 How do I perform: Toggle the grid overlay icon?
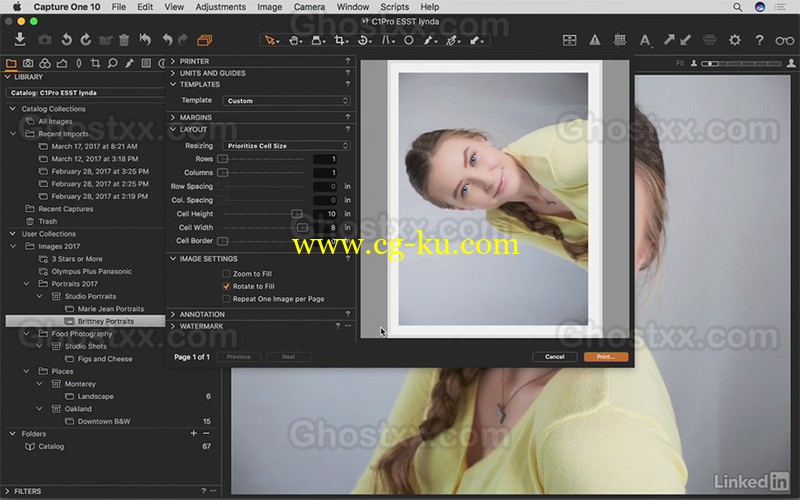[x=619, y=40]
